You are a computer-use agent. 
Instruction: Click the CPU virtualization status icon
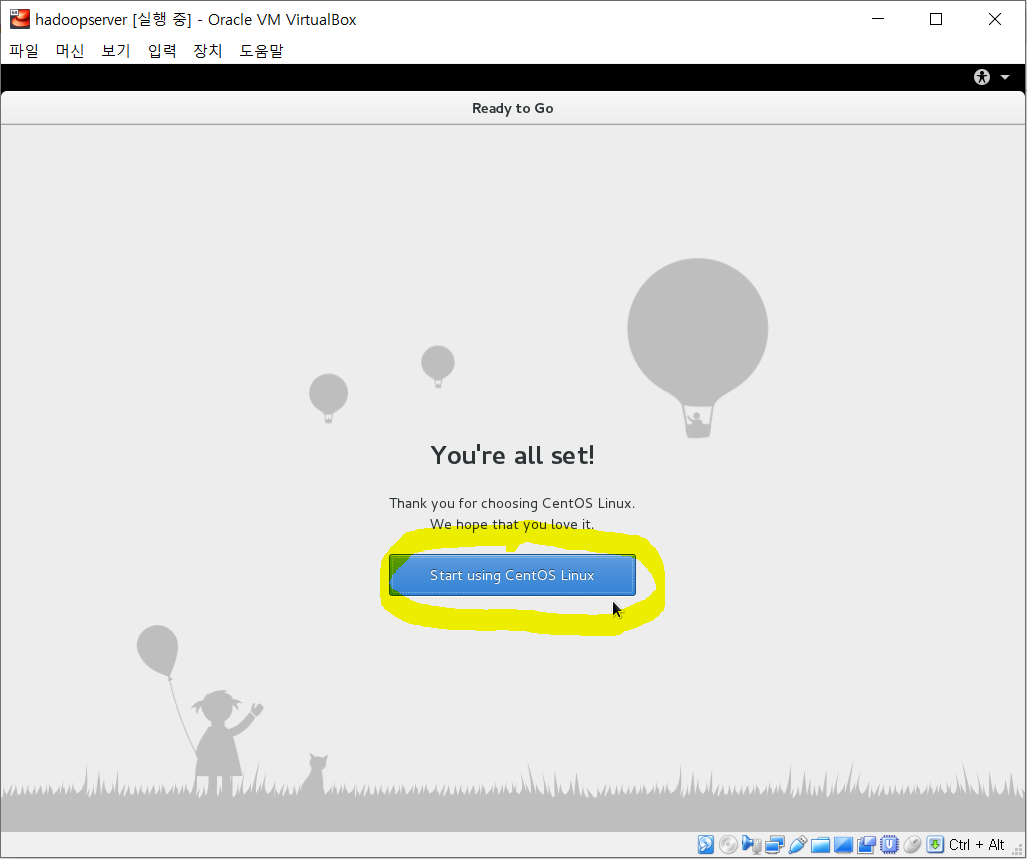pyautogui.click(x=889, y=845)
